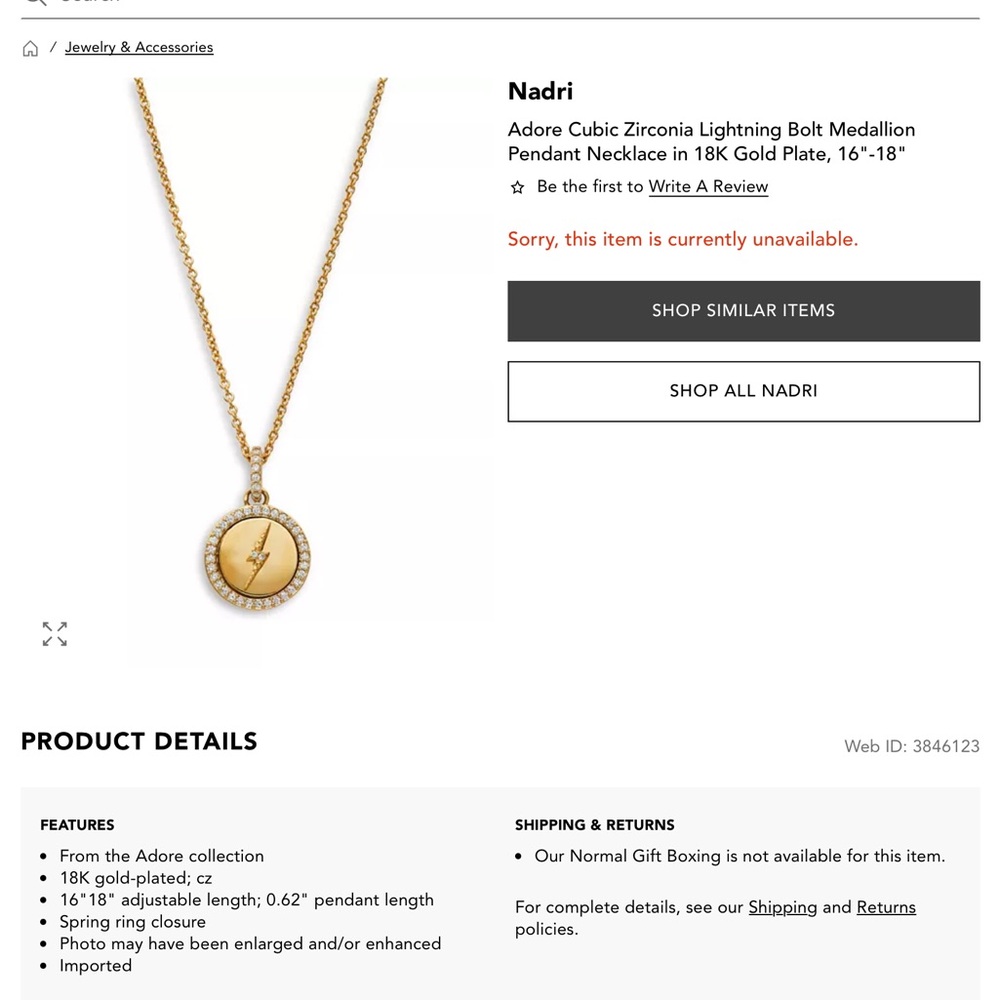This screenshot has width=1000, height=1000.
Task: Click the home icon in the breadcrumb
Action: click(30, 47)
